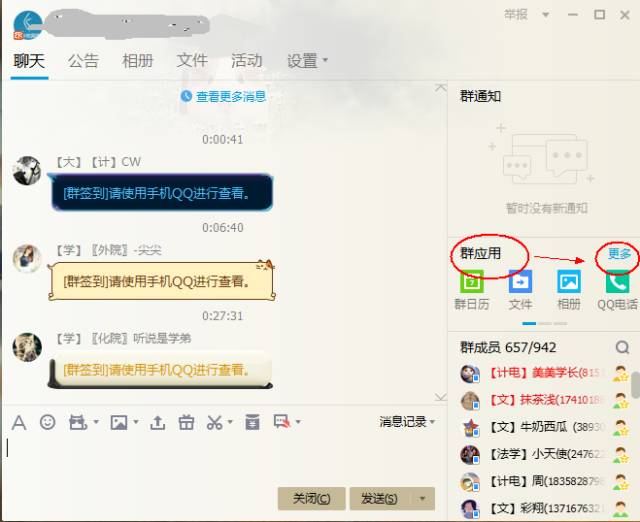
Task: Click sender name 【学】〖外院〗-尖尖
Action: (x=108, y=250)
